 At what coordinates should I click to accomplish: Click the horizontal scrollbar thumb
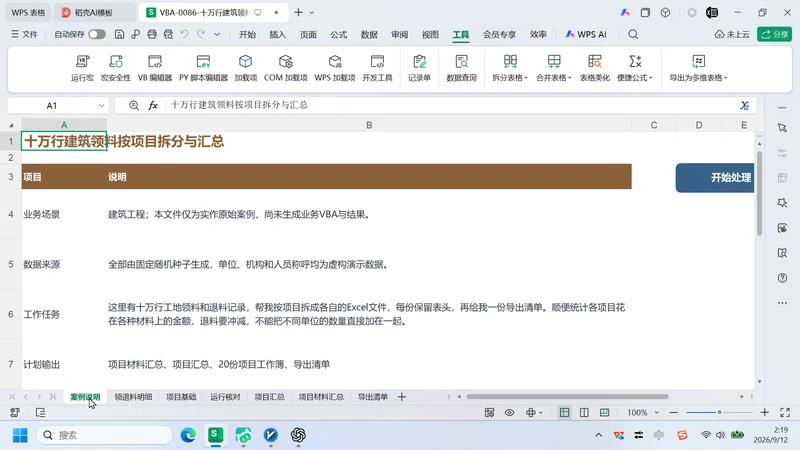point(567,396)
